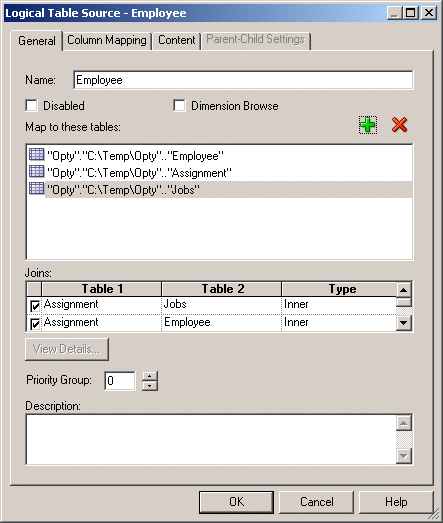Click the Cancel button
The height and width of the screenshot is (523, 443).
[x=317, y=502]
